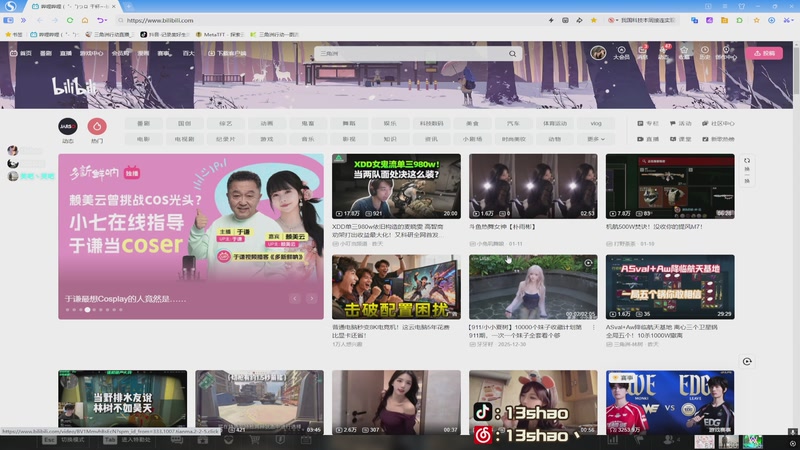Expand the scissors screenshot tool dropdown

792,20
